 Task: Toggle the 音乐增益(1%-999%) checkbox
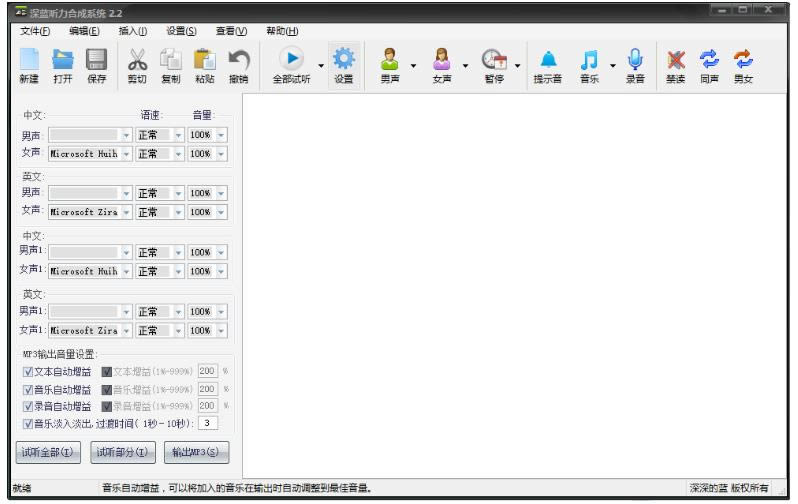[x=106, y=390]
